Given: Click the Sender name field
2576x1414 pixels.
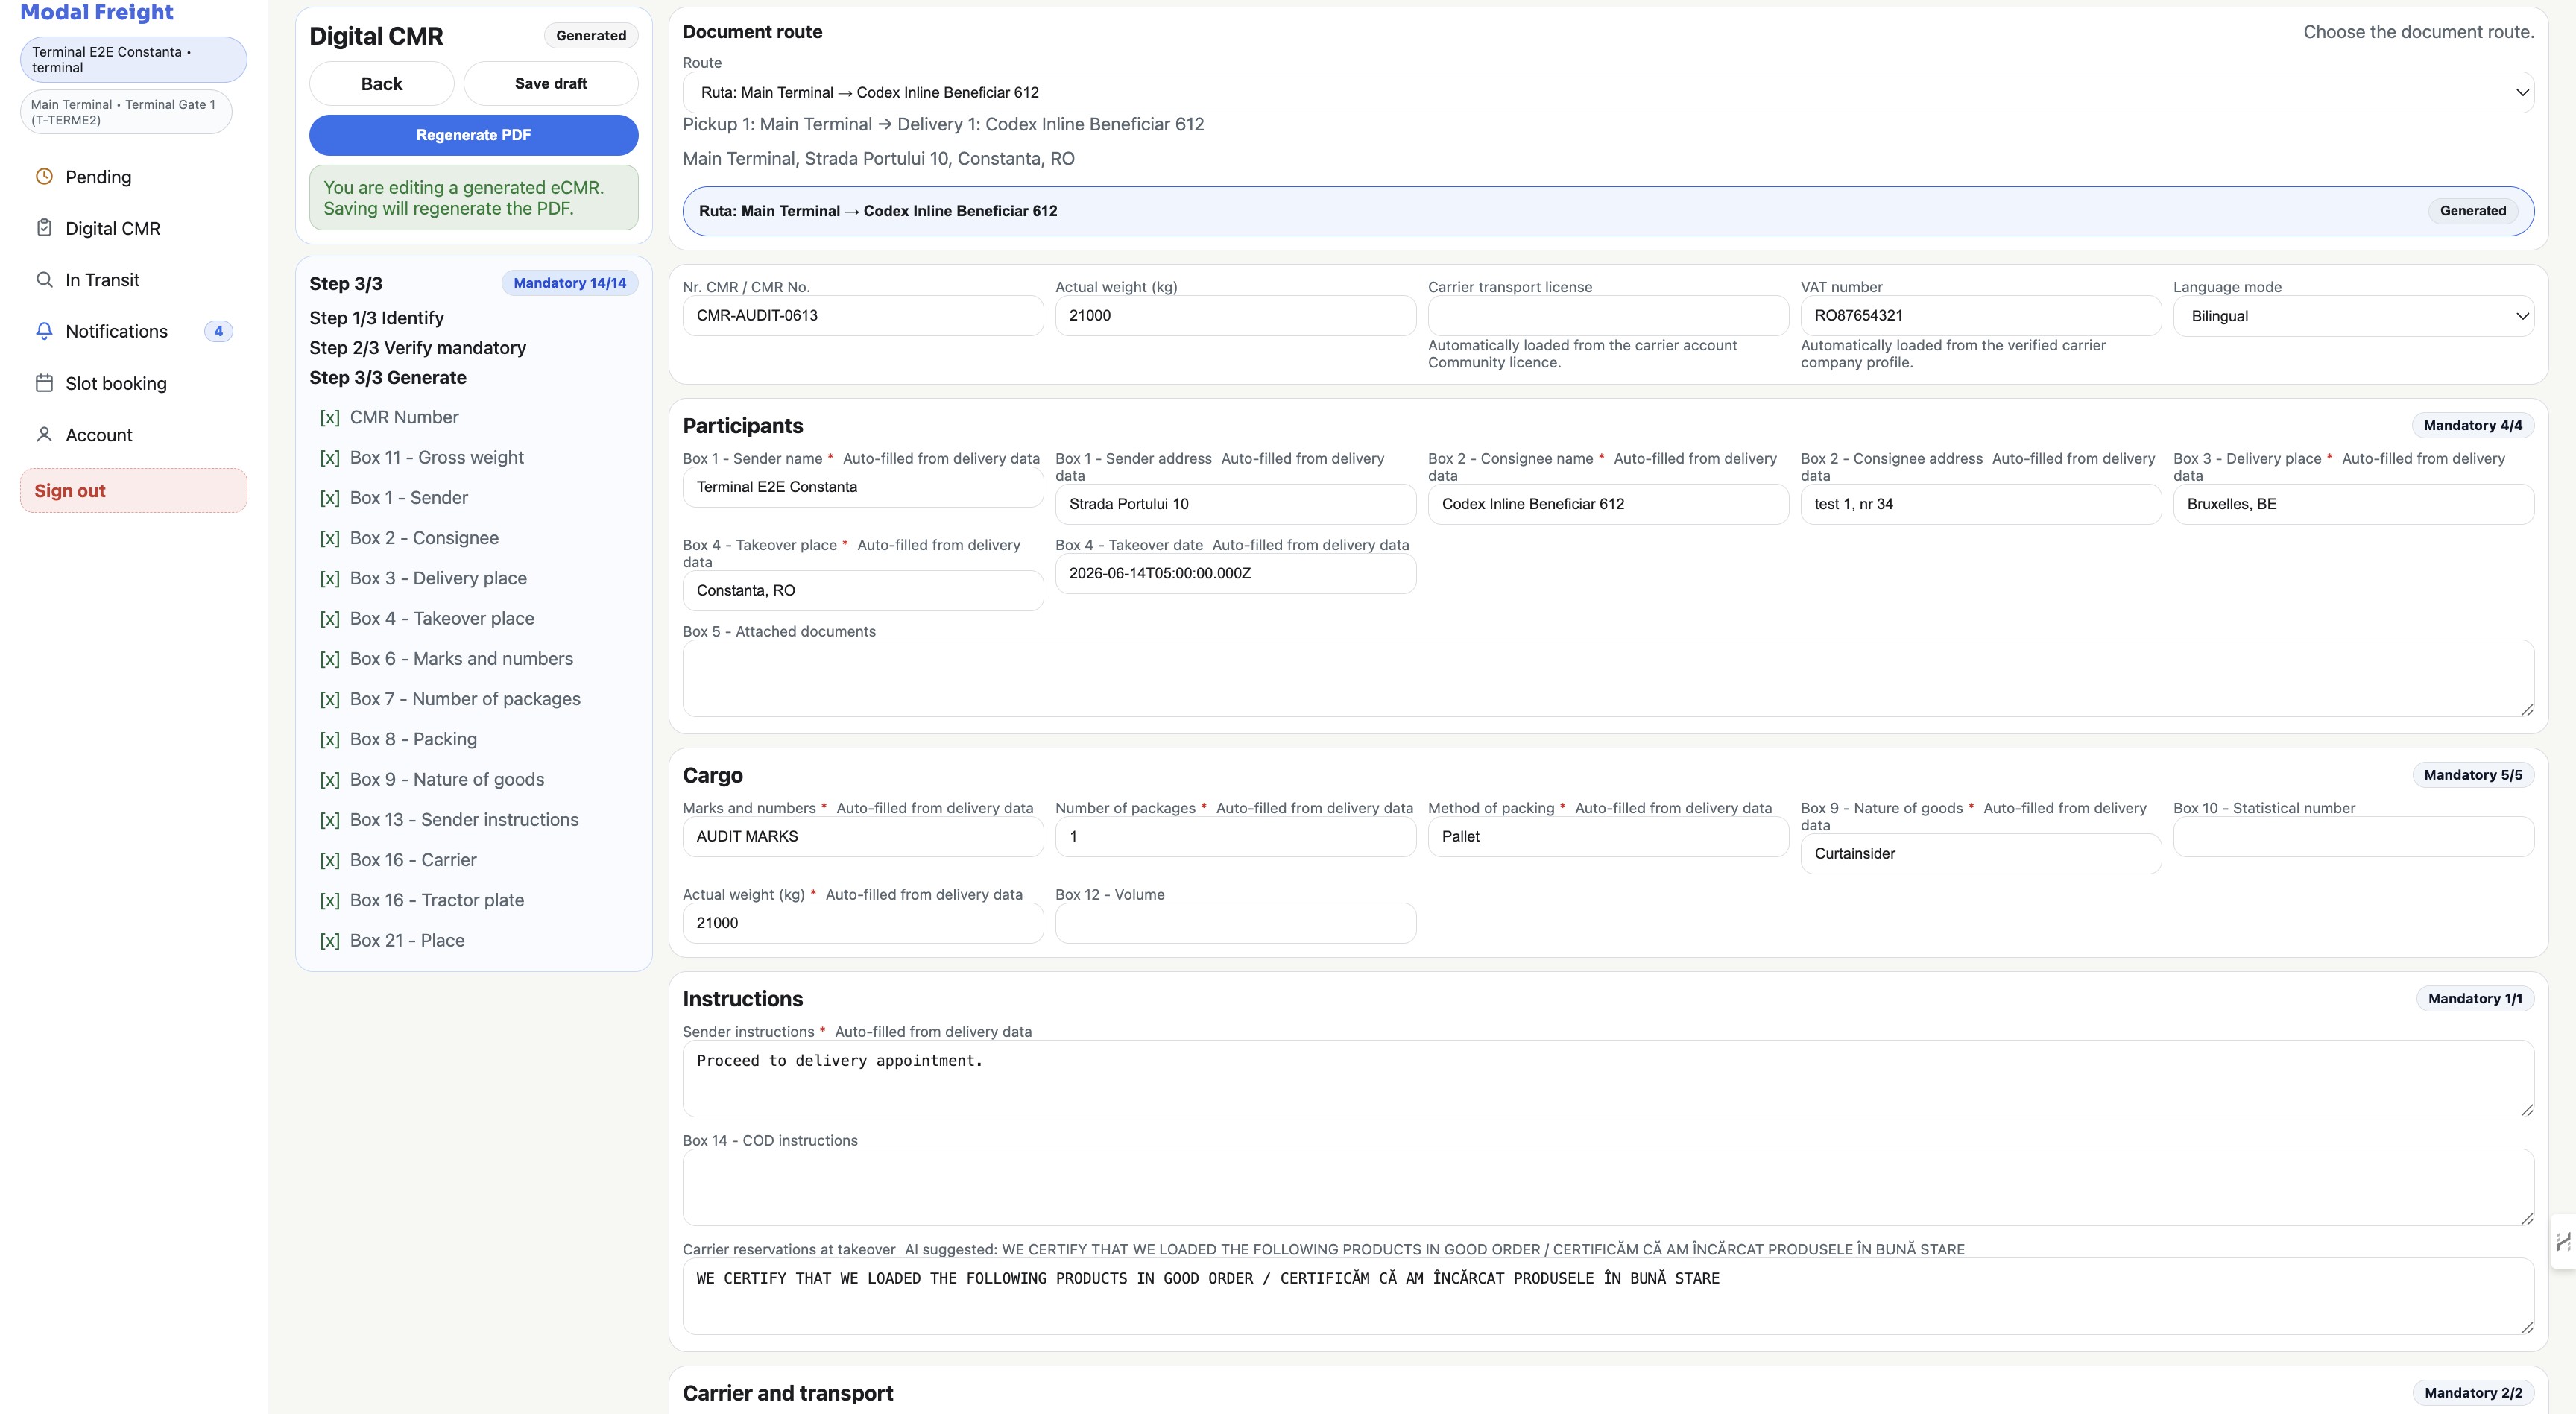Looking at the screenshot, I should coord(863,487).
